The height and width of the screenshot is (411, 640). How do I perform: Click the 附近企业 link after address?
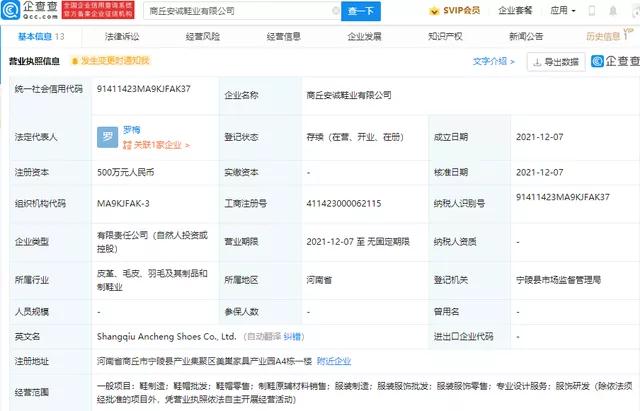pos(335,361)
